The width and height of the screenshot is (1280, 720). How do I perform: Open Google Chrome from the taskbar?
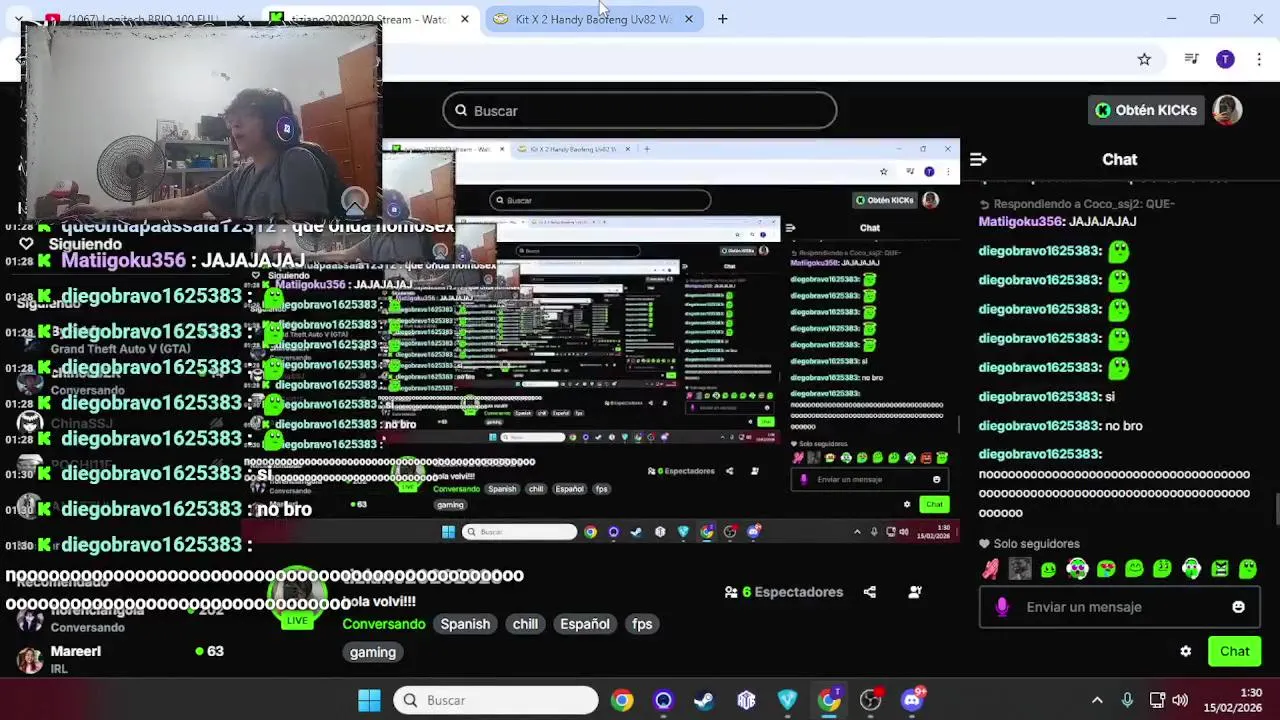coord(622,700)
